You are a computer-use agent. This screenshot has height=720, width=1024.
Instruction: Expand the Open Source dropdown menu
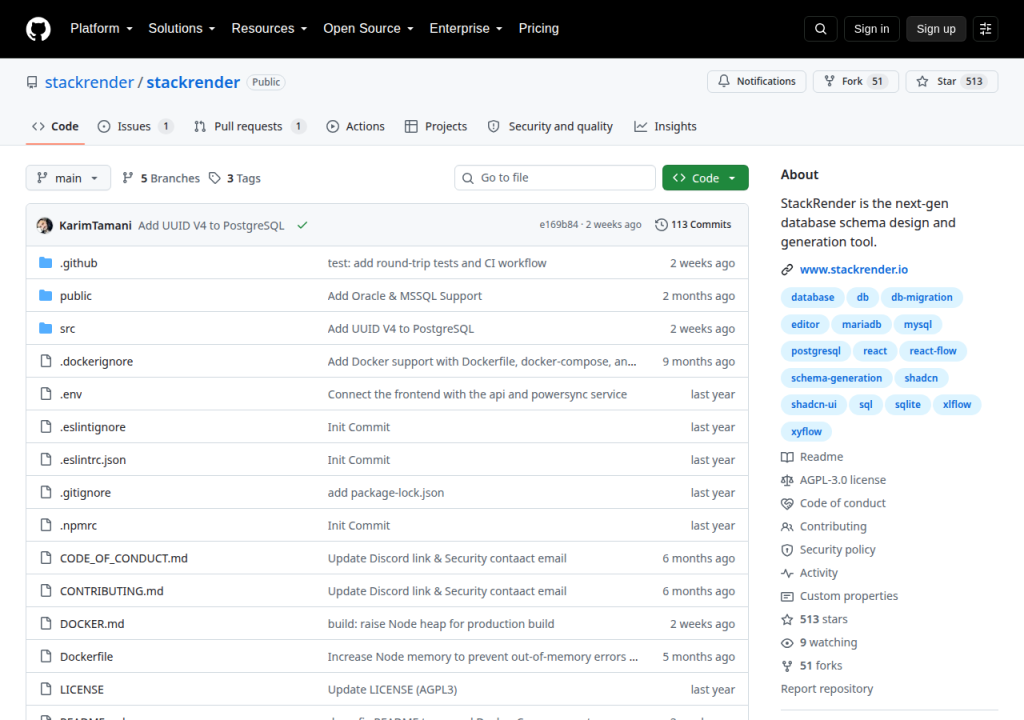pyautogui.click(x=368, y=29)
